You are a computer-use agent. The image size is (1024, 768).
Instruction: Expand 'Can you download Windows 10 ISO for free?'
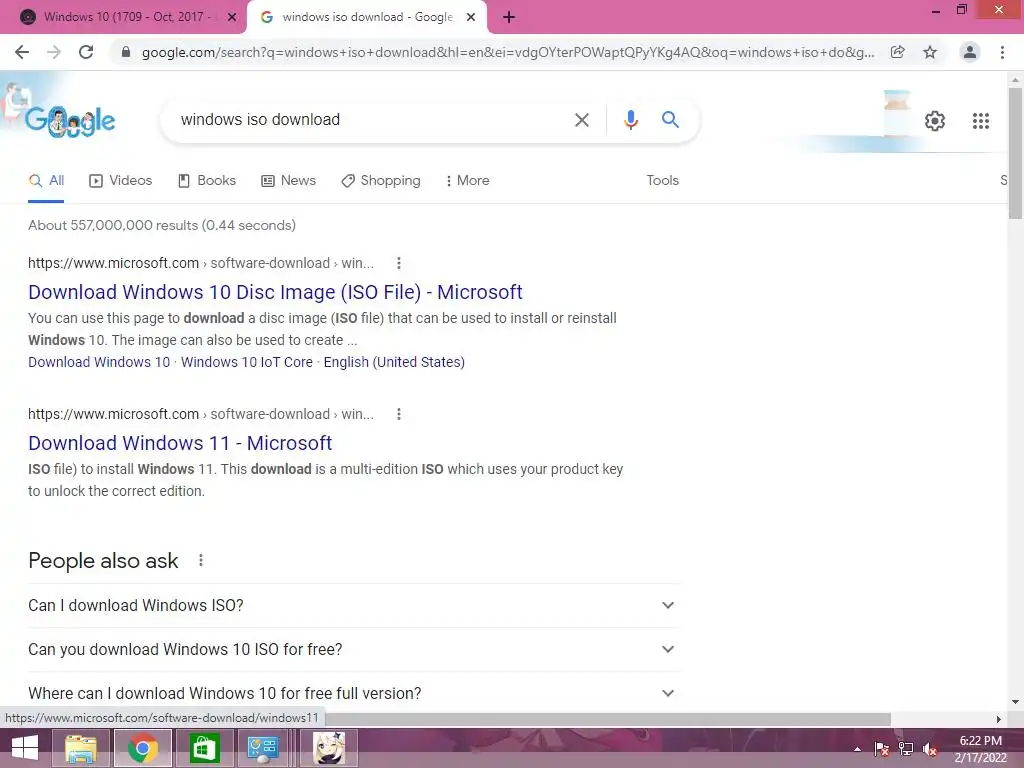coord(353,650)
